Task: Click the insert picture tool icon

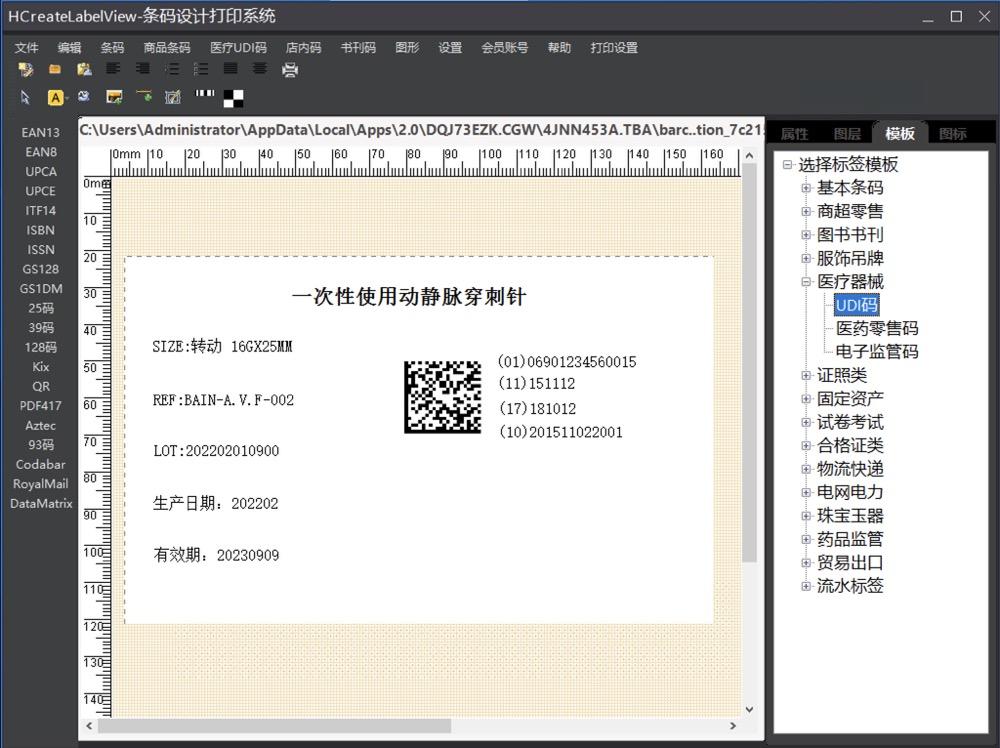Action: tap(114, 97)
